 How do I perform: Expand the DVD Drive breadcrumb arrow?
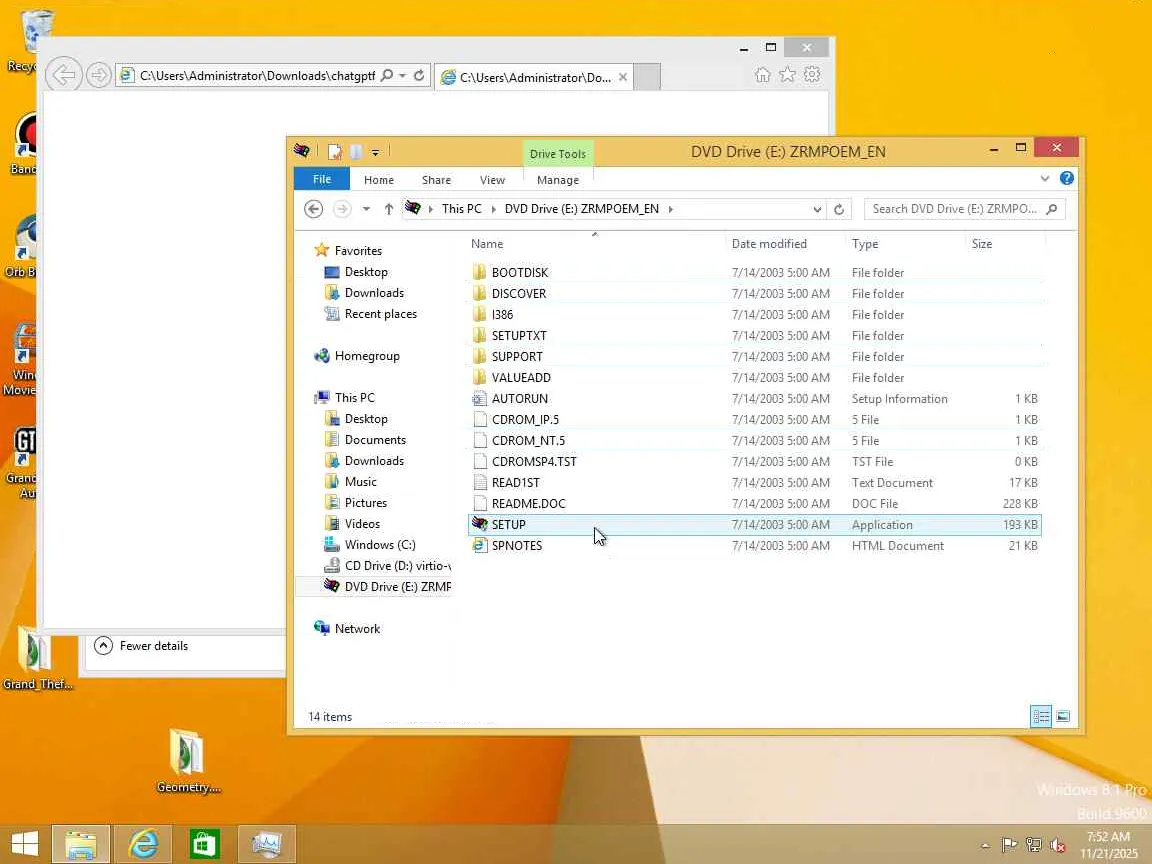coord(670,209)
